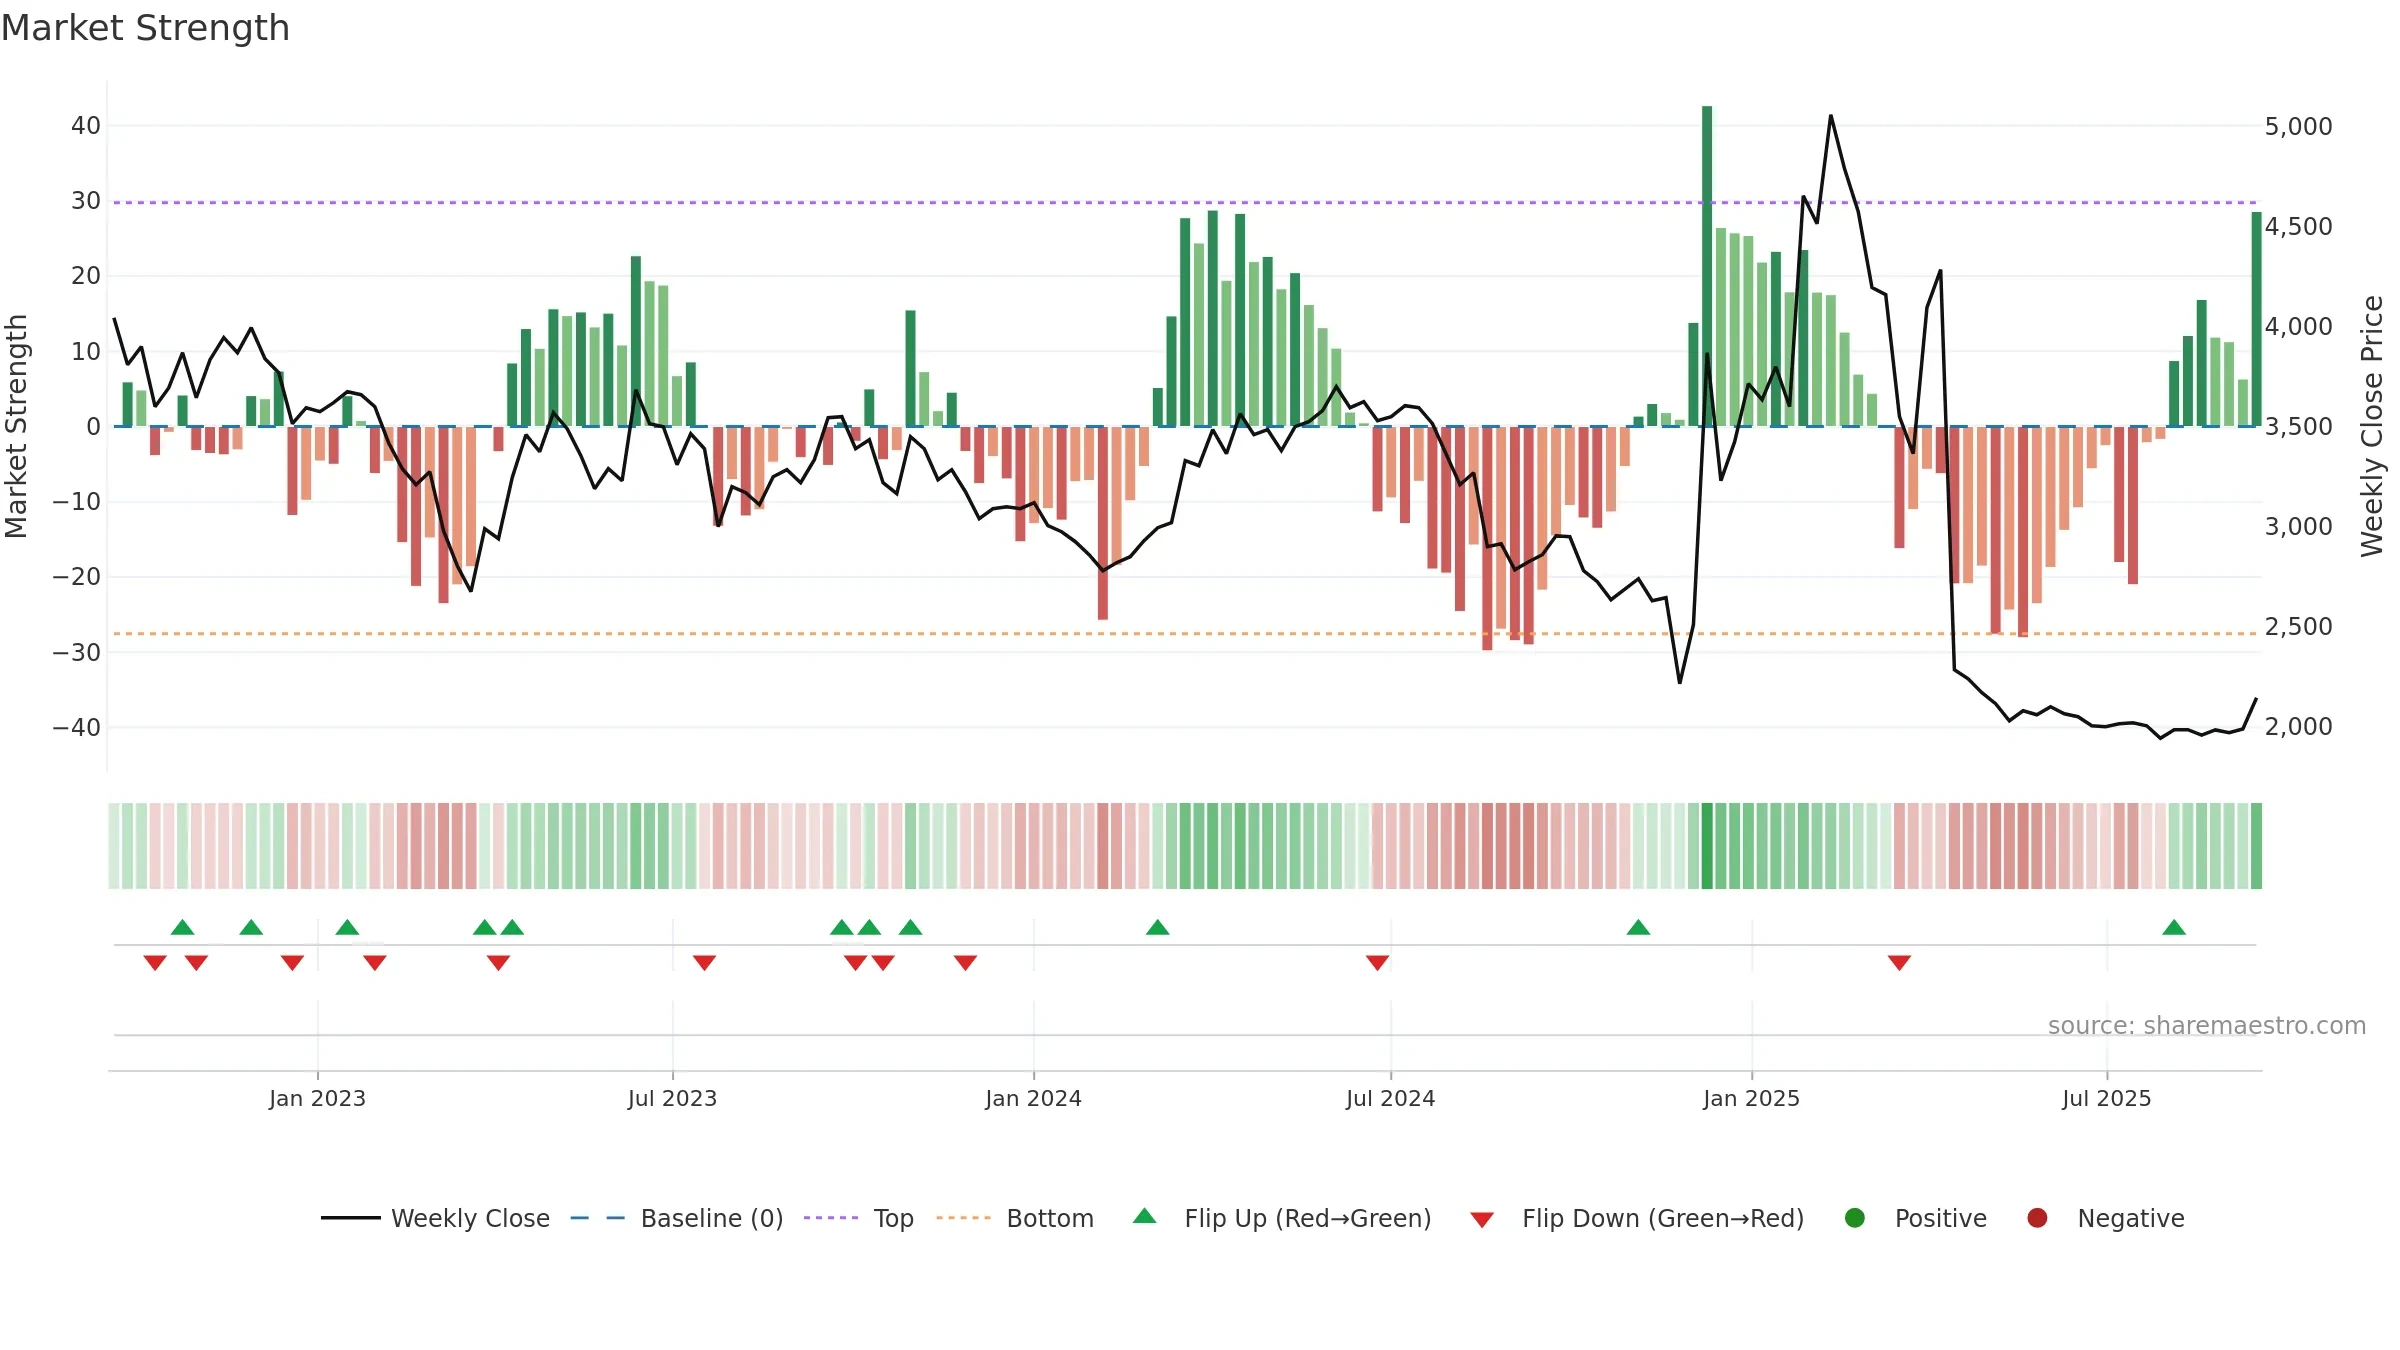2400x1350 pixels.
Task: Click the Jan 2024 x-axis label
Action: click(x=1033, y=1099)
